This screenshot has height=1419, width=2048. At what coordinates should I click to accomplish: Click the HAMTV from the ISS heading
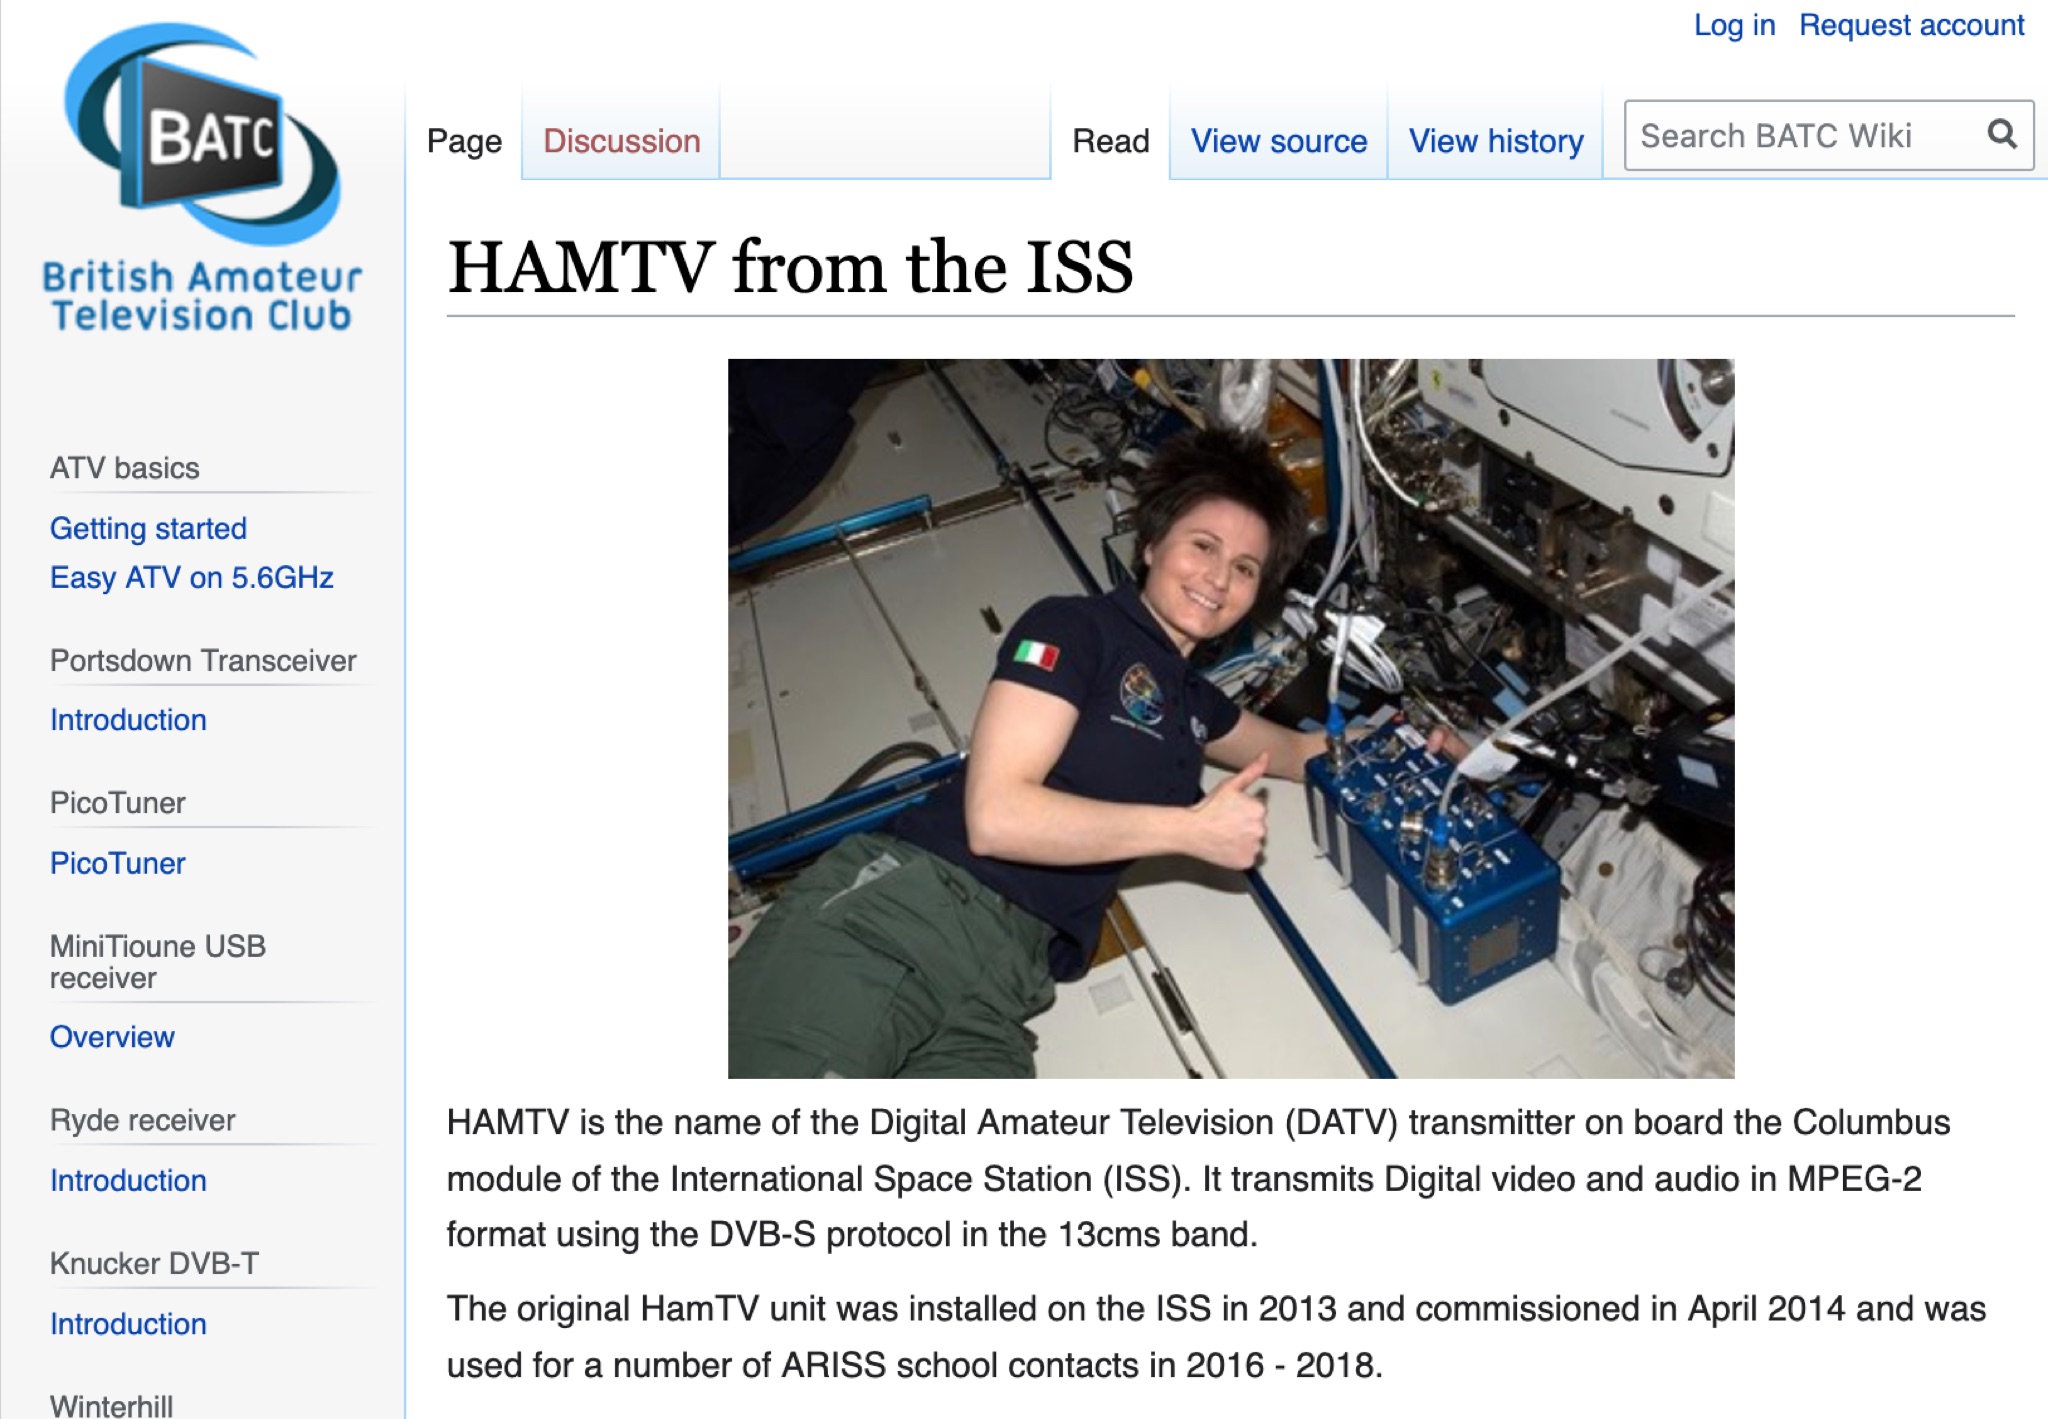790,268
